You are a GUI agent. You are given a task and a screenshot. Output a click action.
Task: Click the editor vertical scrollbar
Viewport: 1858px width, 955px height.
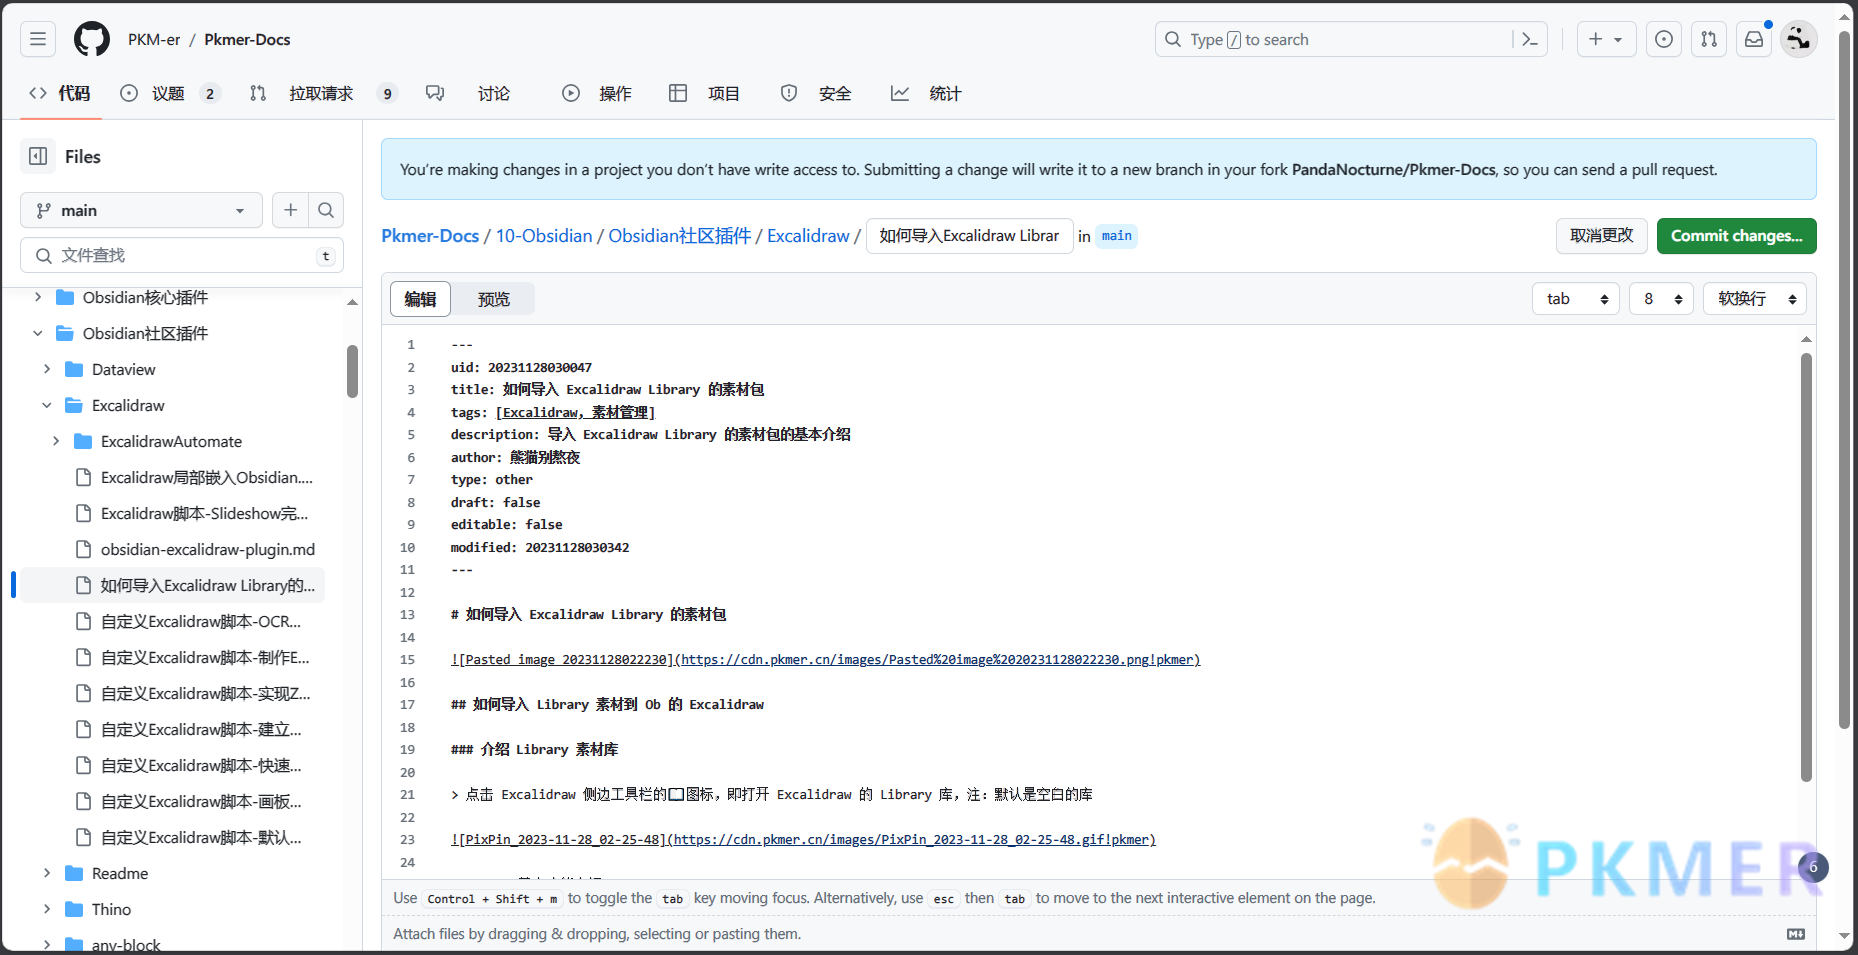(1806, 567)
